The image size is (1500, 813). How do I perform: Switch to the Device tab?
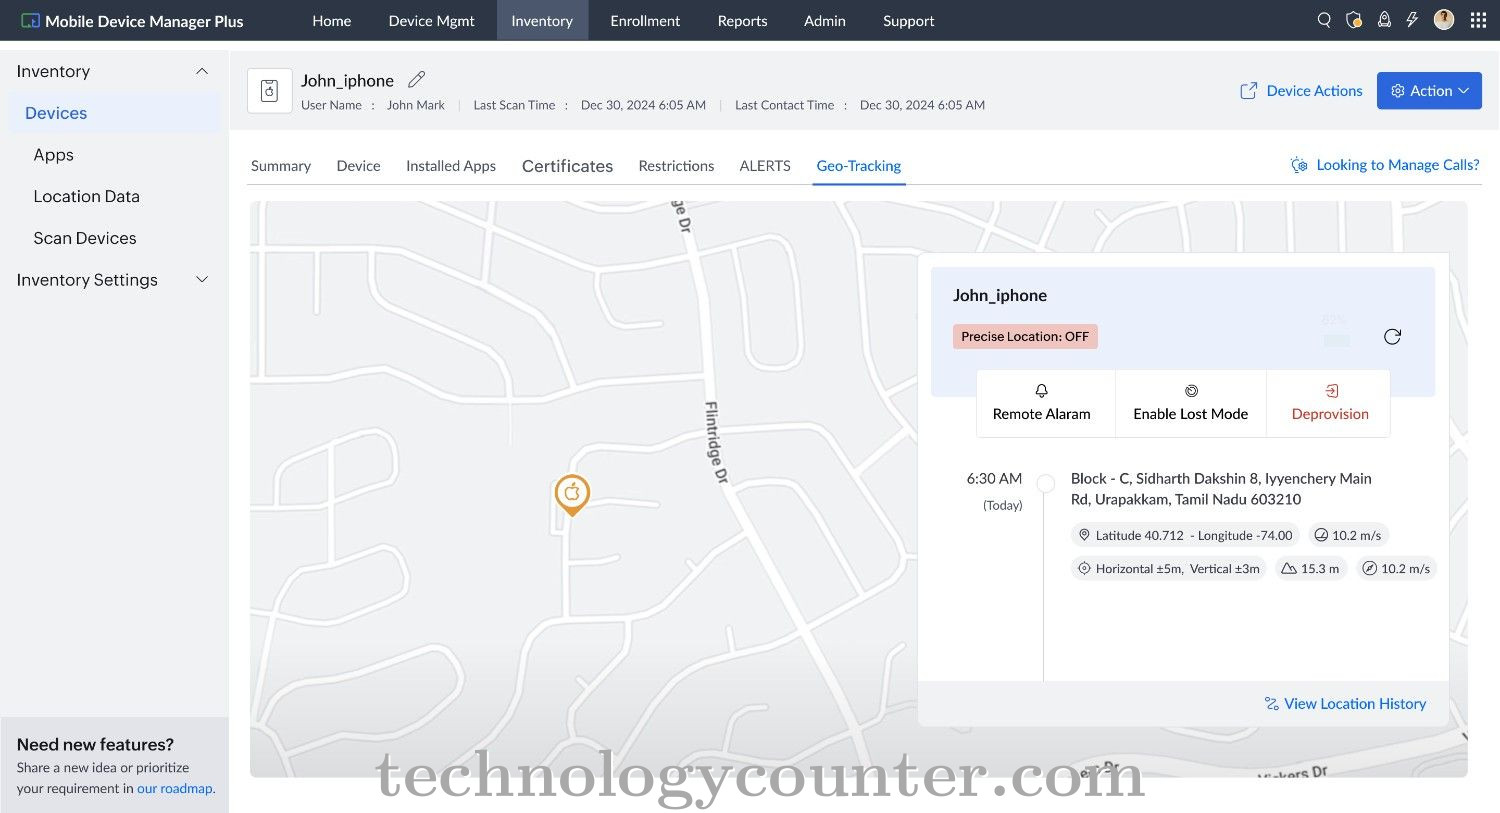tap(358, 166)
